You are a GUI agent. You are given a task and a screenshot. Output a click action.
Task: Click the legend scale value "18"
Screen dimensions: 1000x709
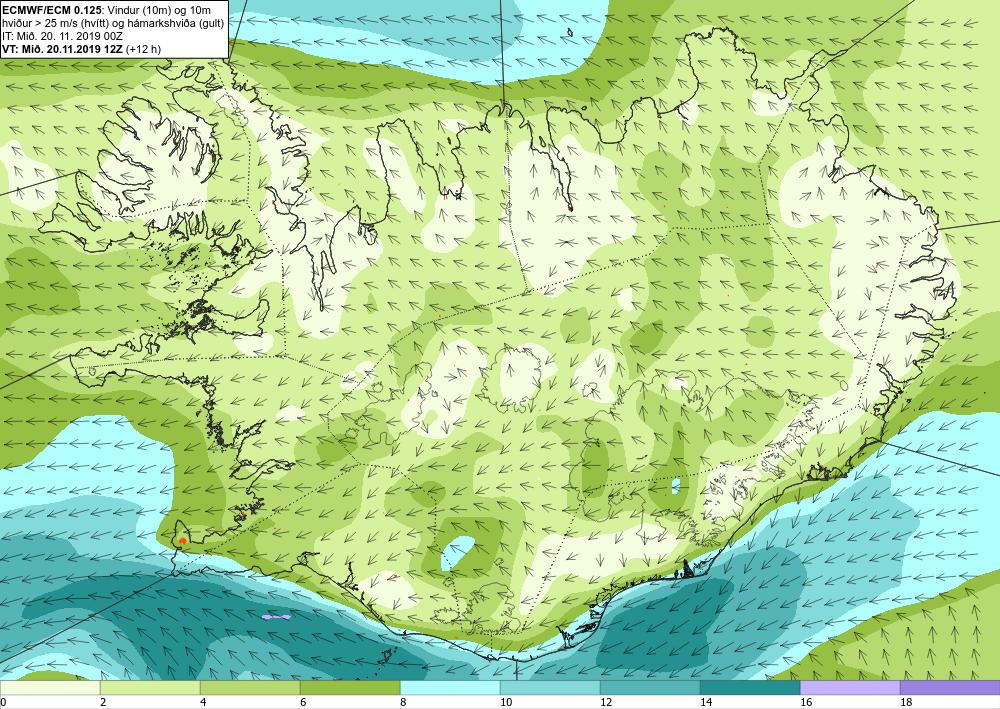click(x=906, y=703)
